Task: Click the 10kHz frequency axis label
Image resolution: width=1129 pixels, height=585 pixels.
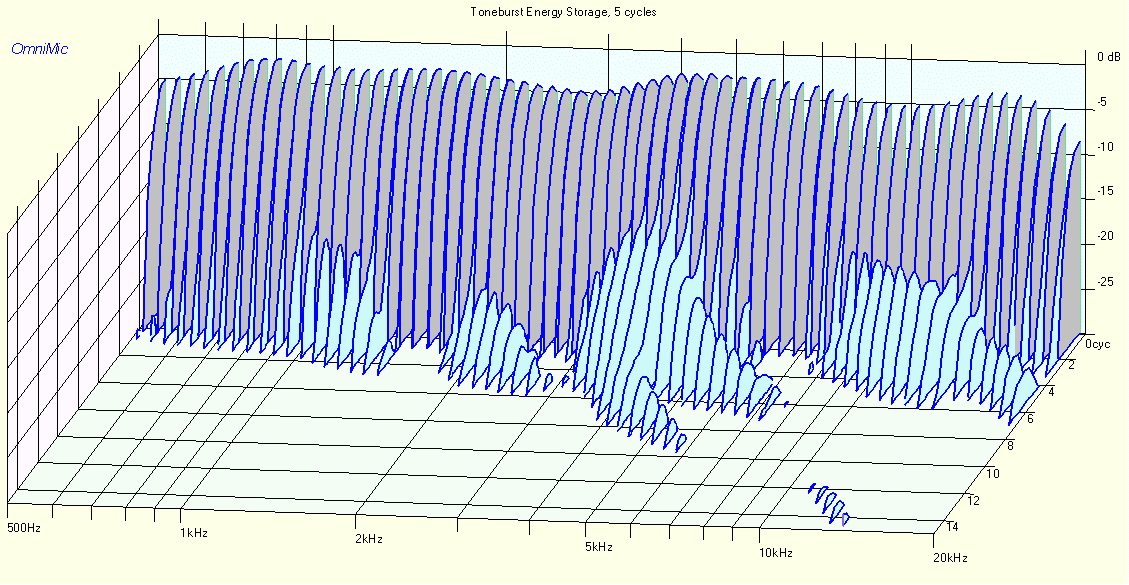Action: tap(775, 553)
